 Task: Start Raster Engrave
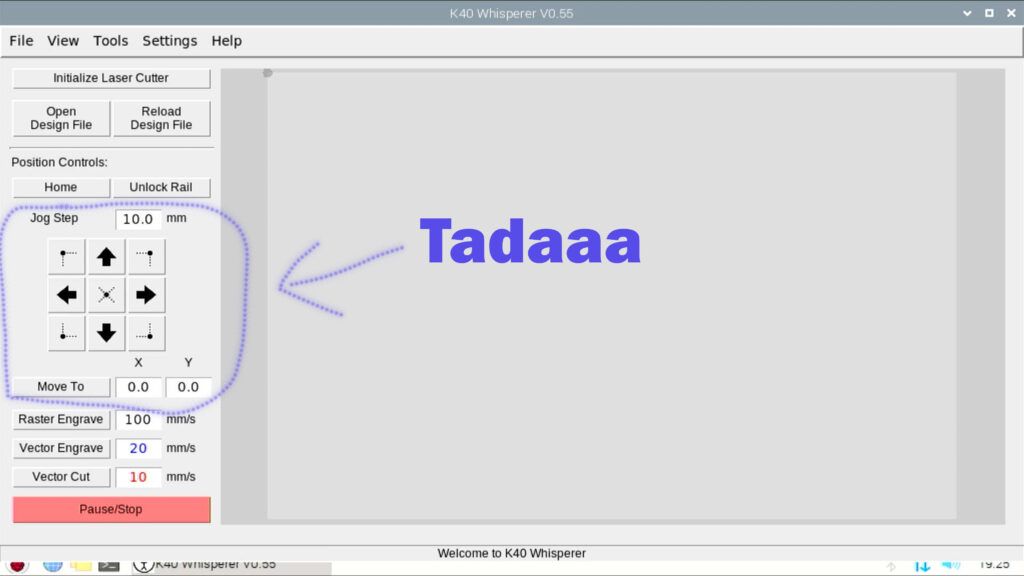coord(61,419)
